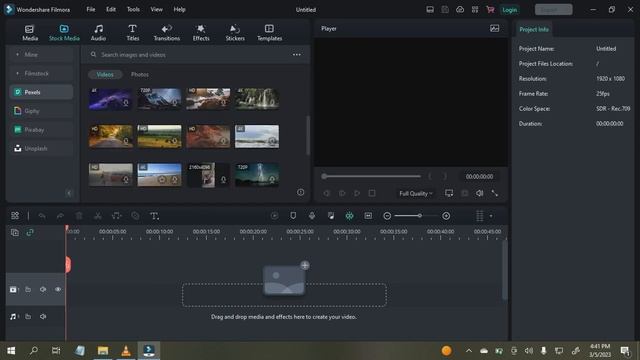Open Windows Start menu

(x=11, y=351)
